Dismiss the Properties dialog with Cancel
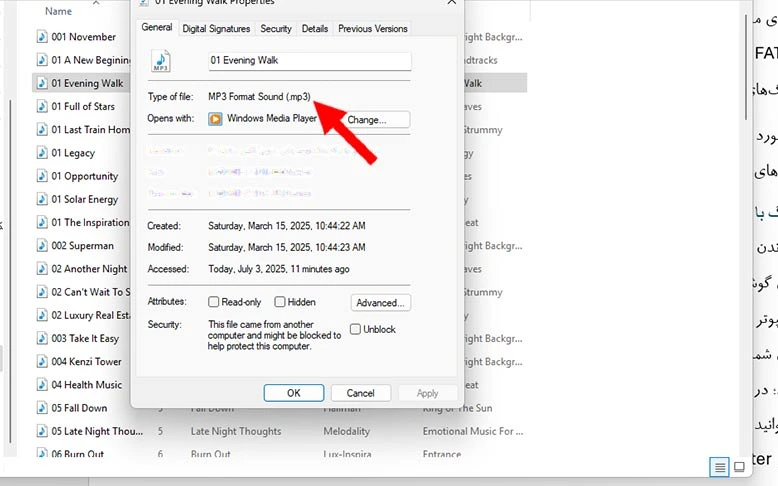 pyautogui.click(x=360, y=393)
